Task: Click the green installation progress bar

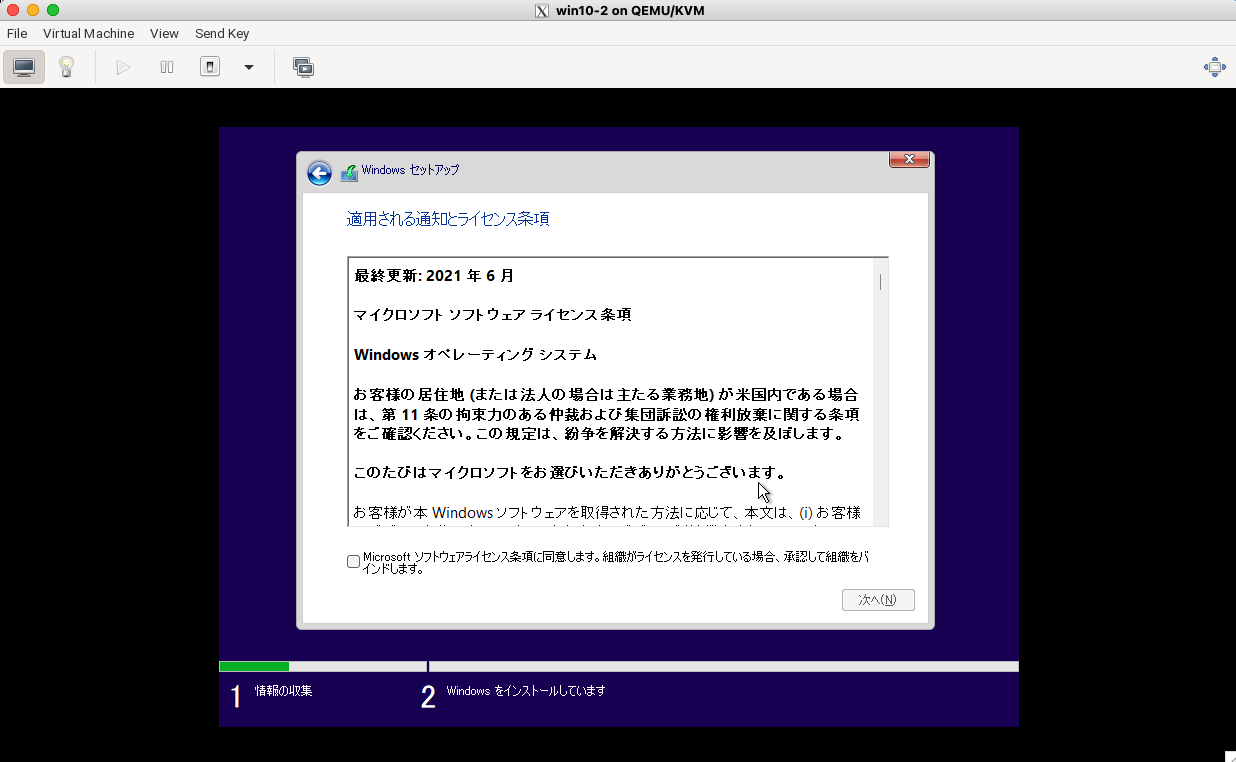Action: [x=254, y=666]
